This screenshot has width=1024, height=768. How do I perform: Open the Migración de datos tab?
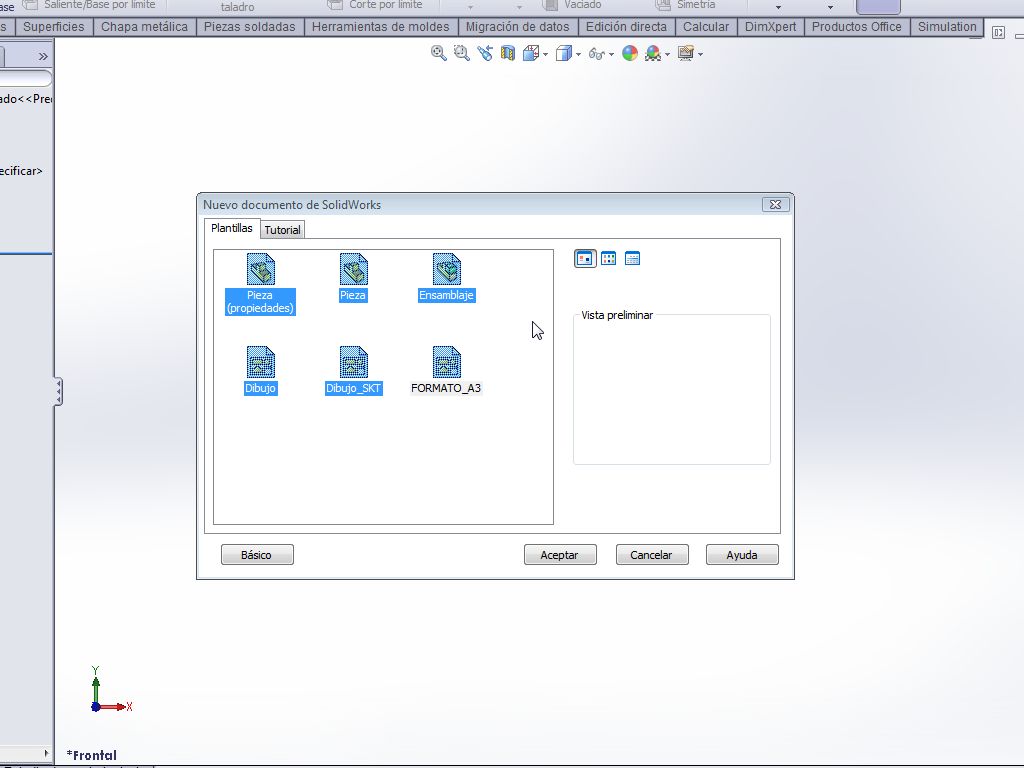518,27
